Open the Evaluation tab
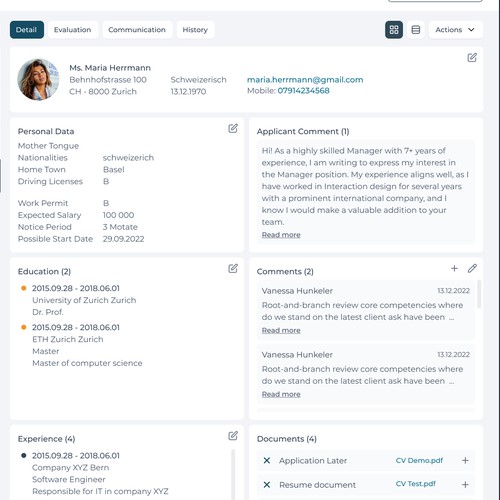This screenshot has width=500, height=500. (x=73, y=30)
